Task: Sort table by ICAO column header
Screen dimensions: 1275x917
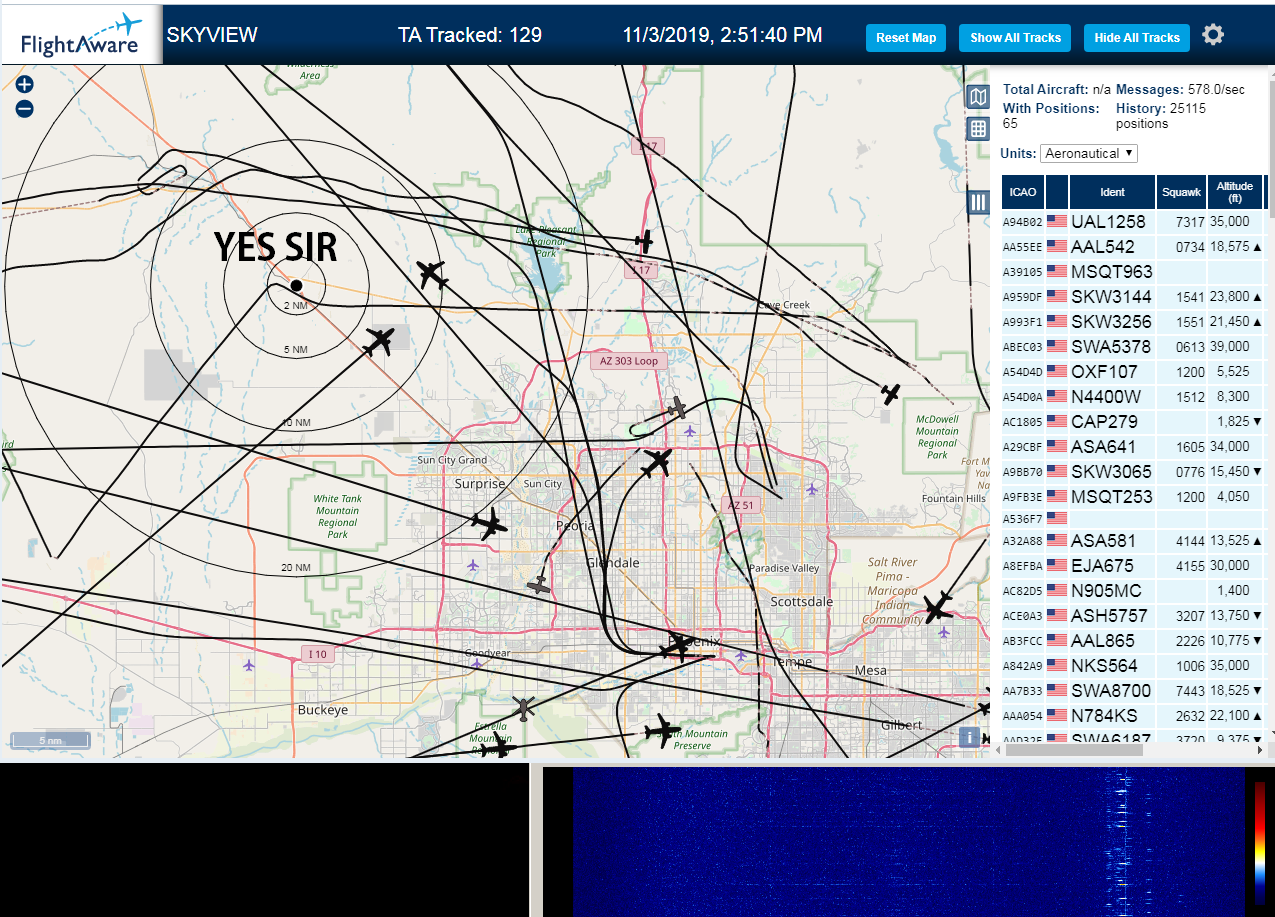Action: tap(1023, 192)
